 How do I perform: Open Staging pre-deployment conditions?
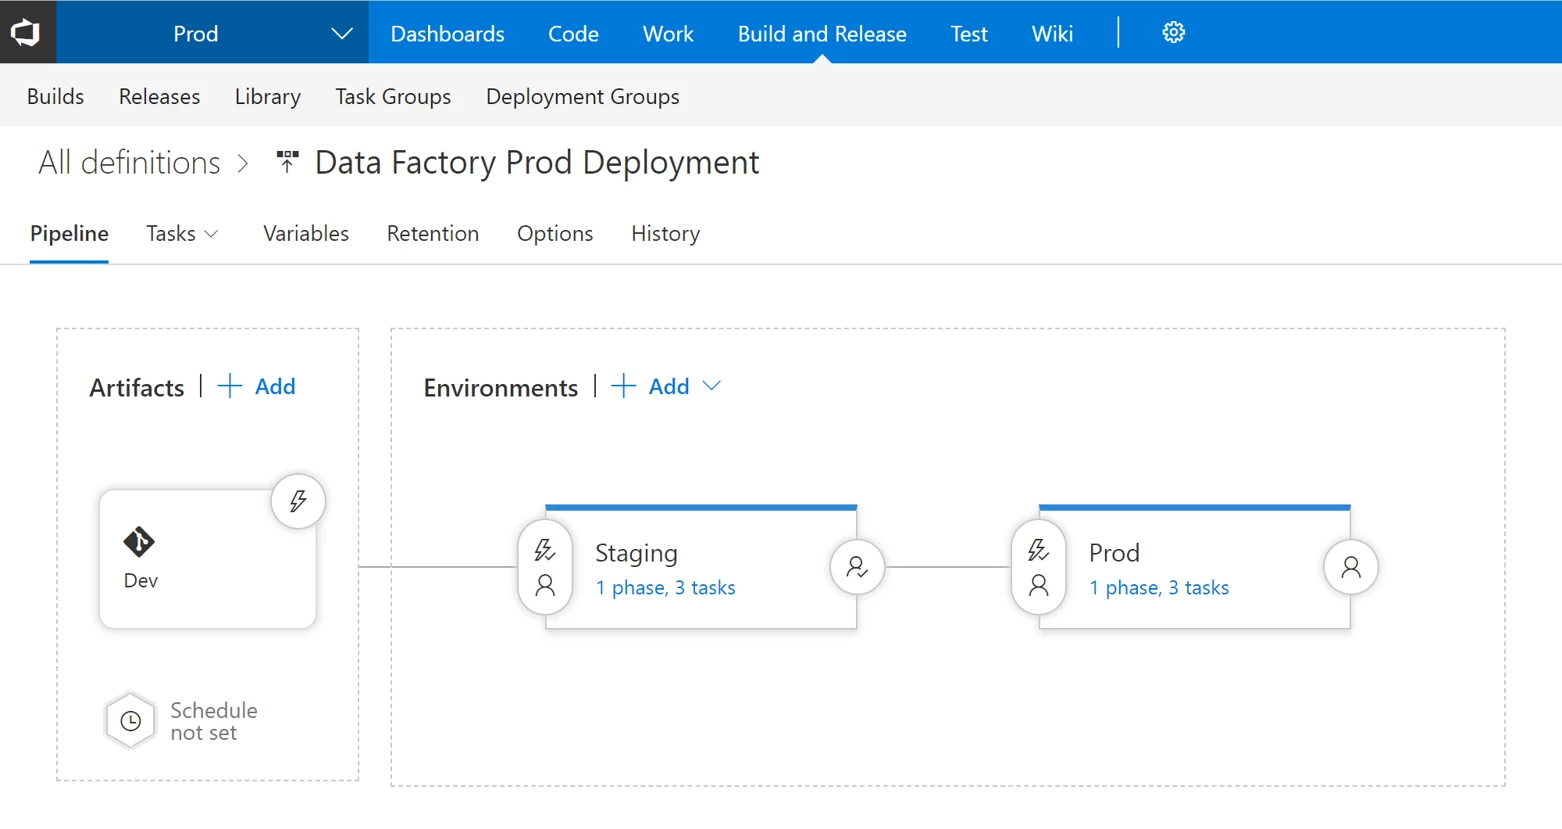[545, 567]
